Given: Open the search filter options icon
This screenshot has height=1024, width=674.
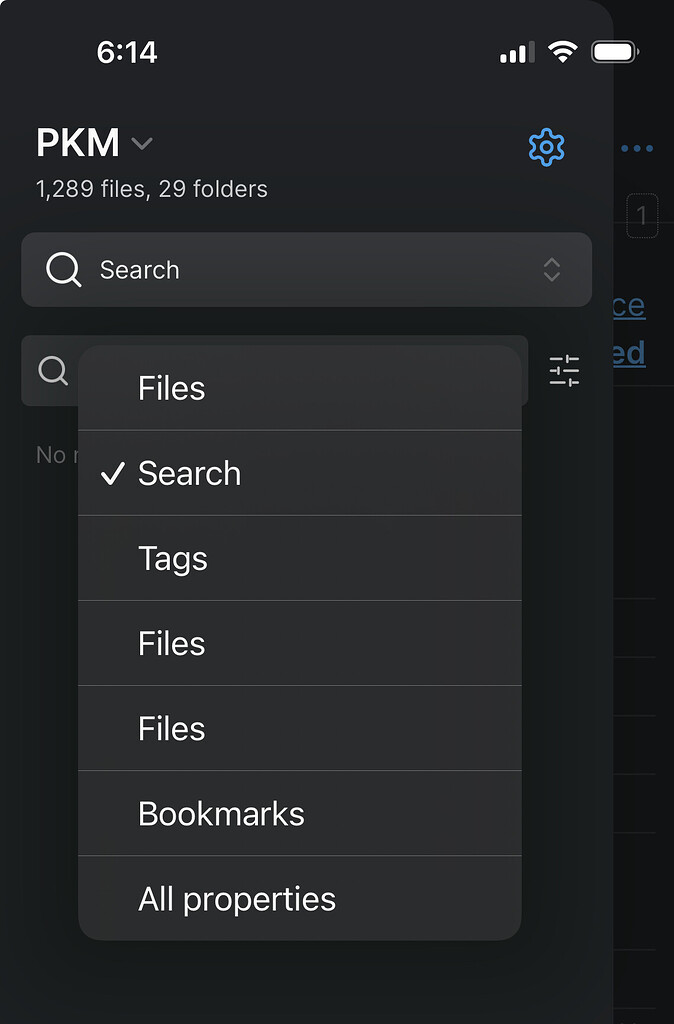Looking at the screenshot, I should 563,370.
